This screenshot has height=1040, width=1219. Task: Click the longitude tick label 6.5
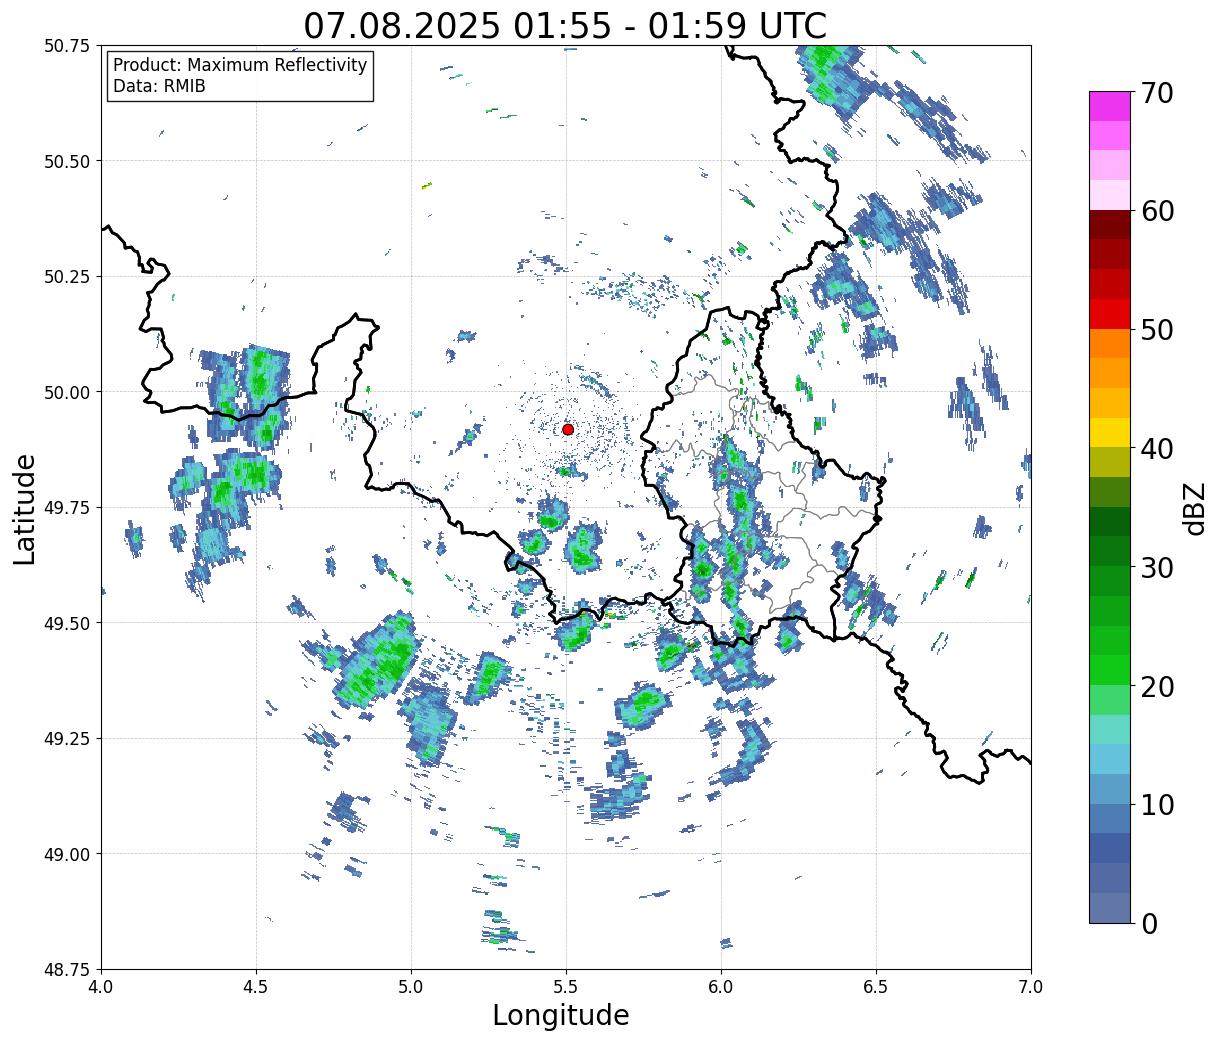876,986
